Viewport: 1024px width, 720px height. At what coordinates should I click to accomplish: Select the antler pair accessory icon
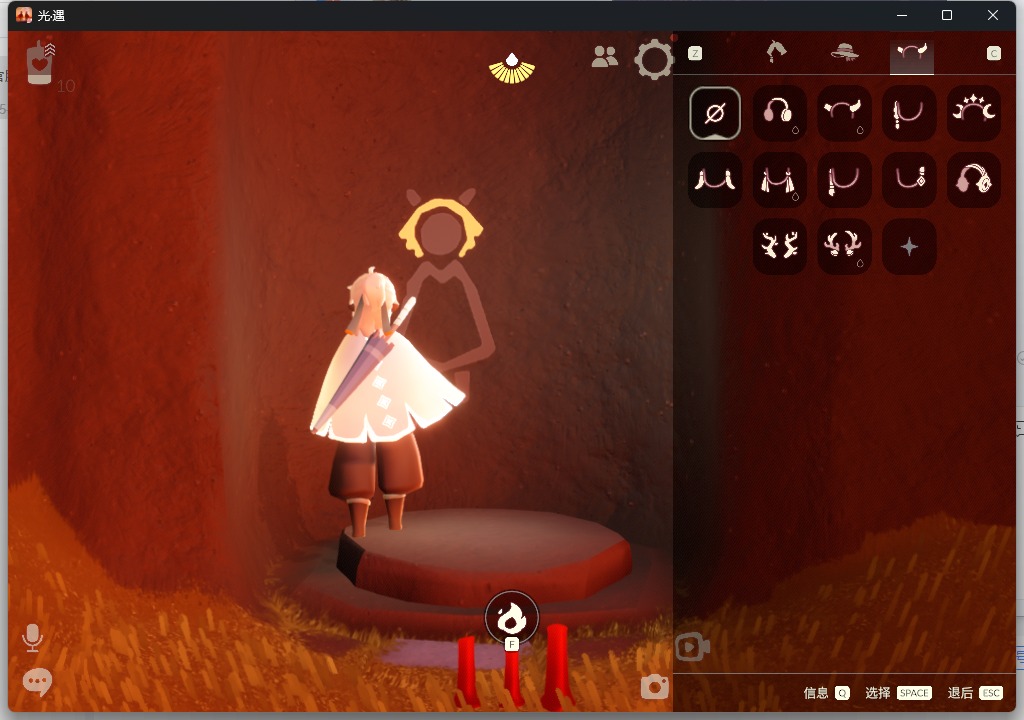click(779, 246)
